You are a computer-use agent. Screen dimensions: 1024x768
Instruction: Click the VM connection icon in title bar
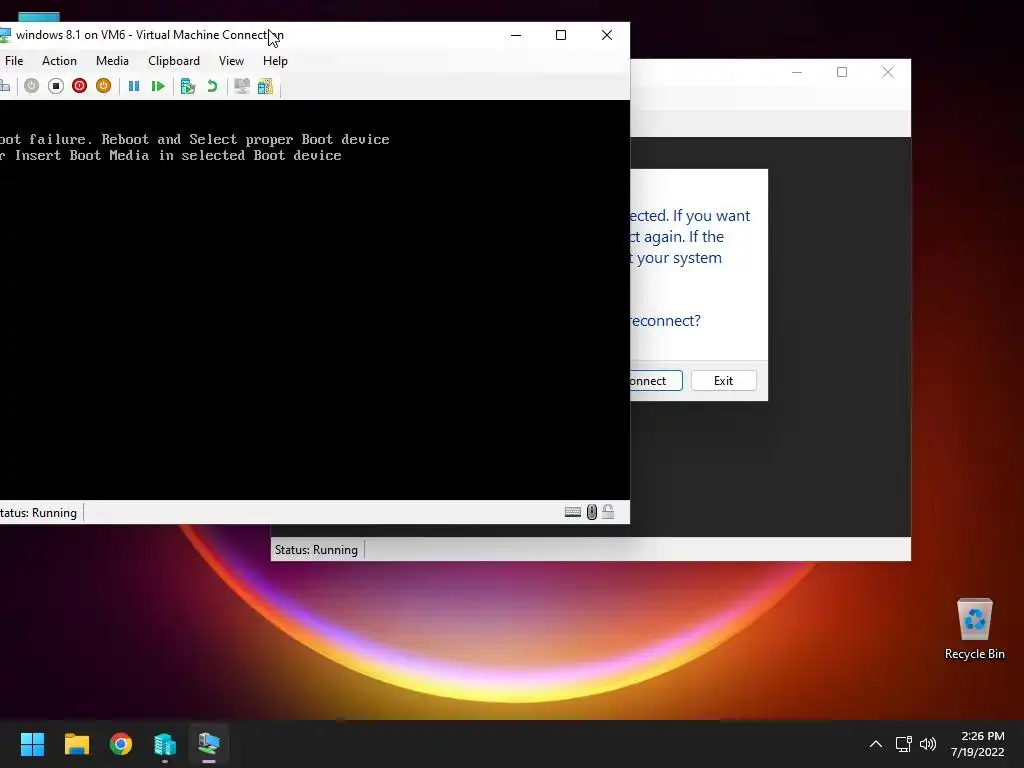tap(5, 35)
